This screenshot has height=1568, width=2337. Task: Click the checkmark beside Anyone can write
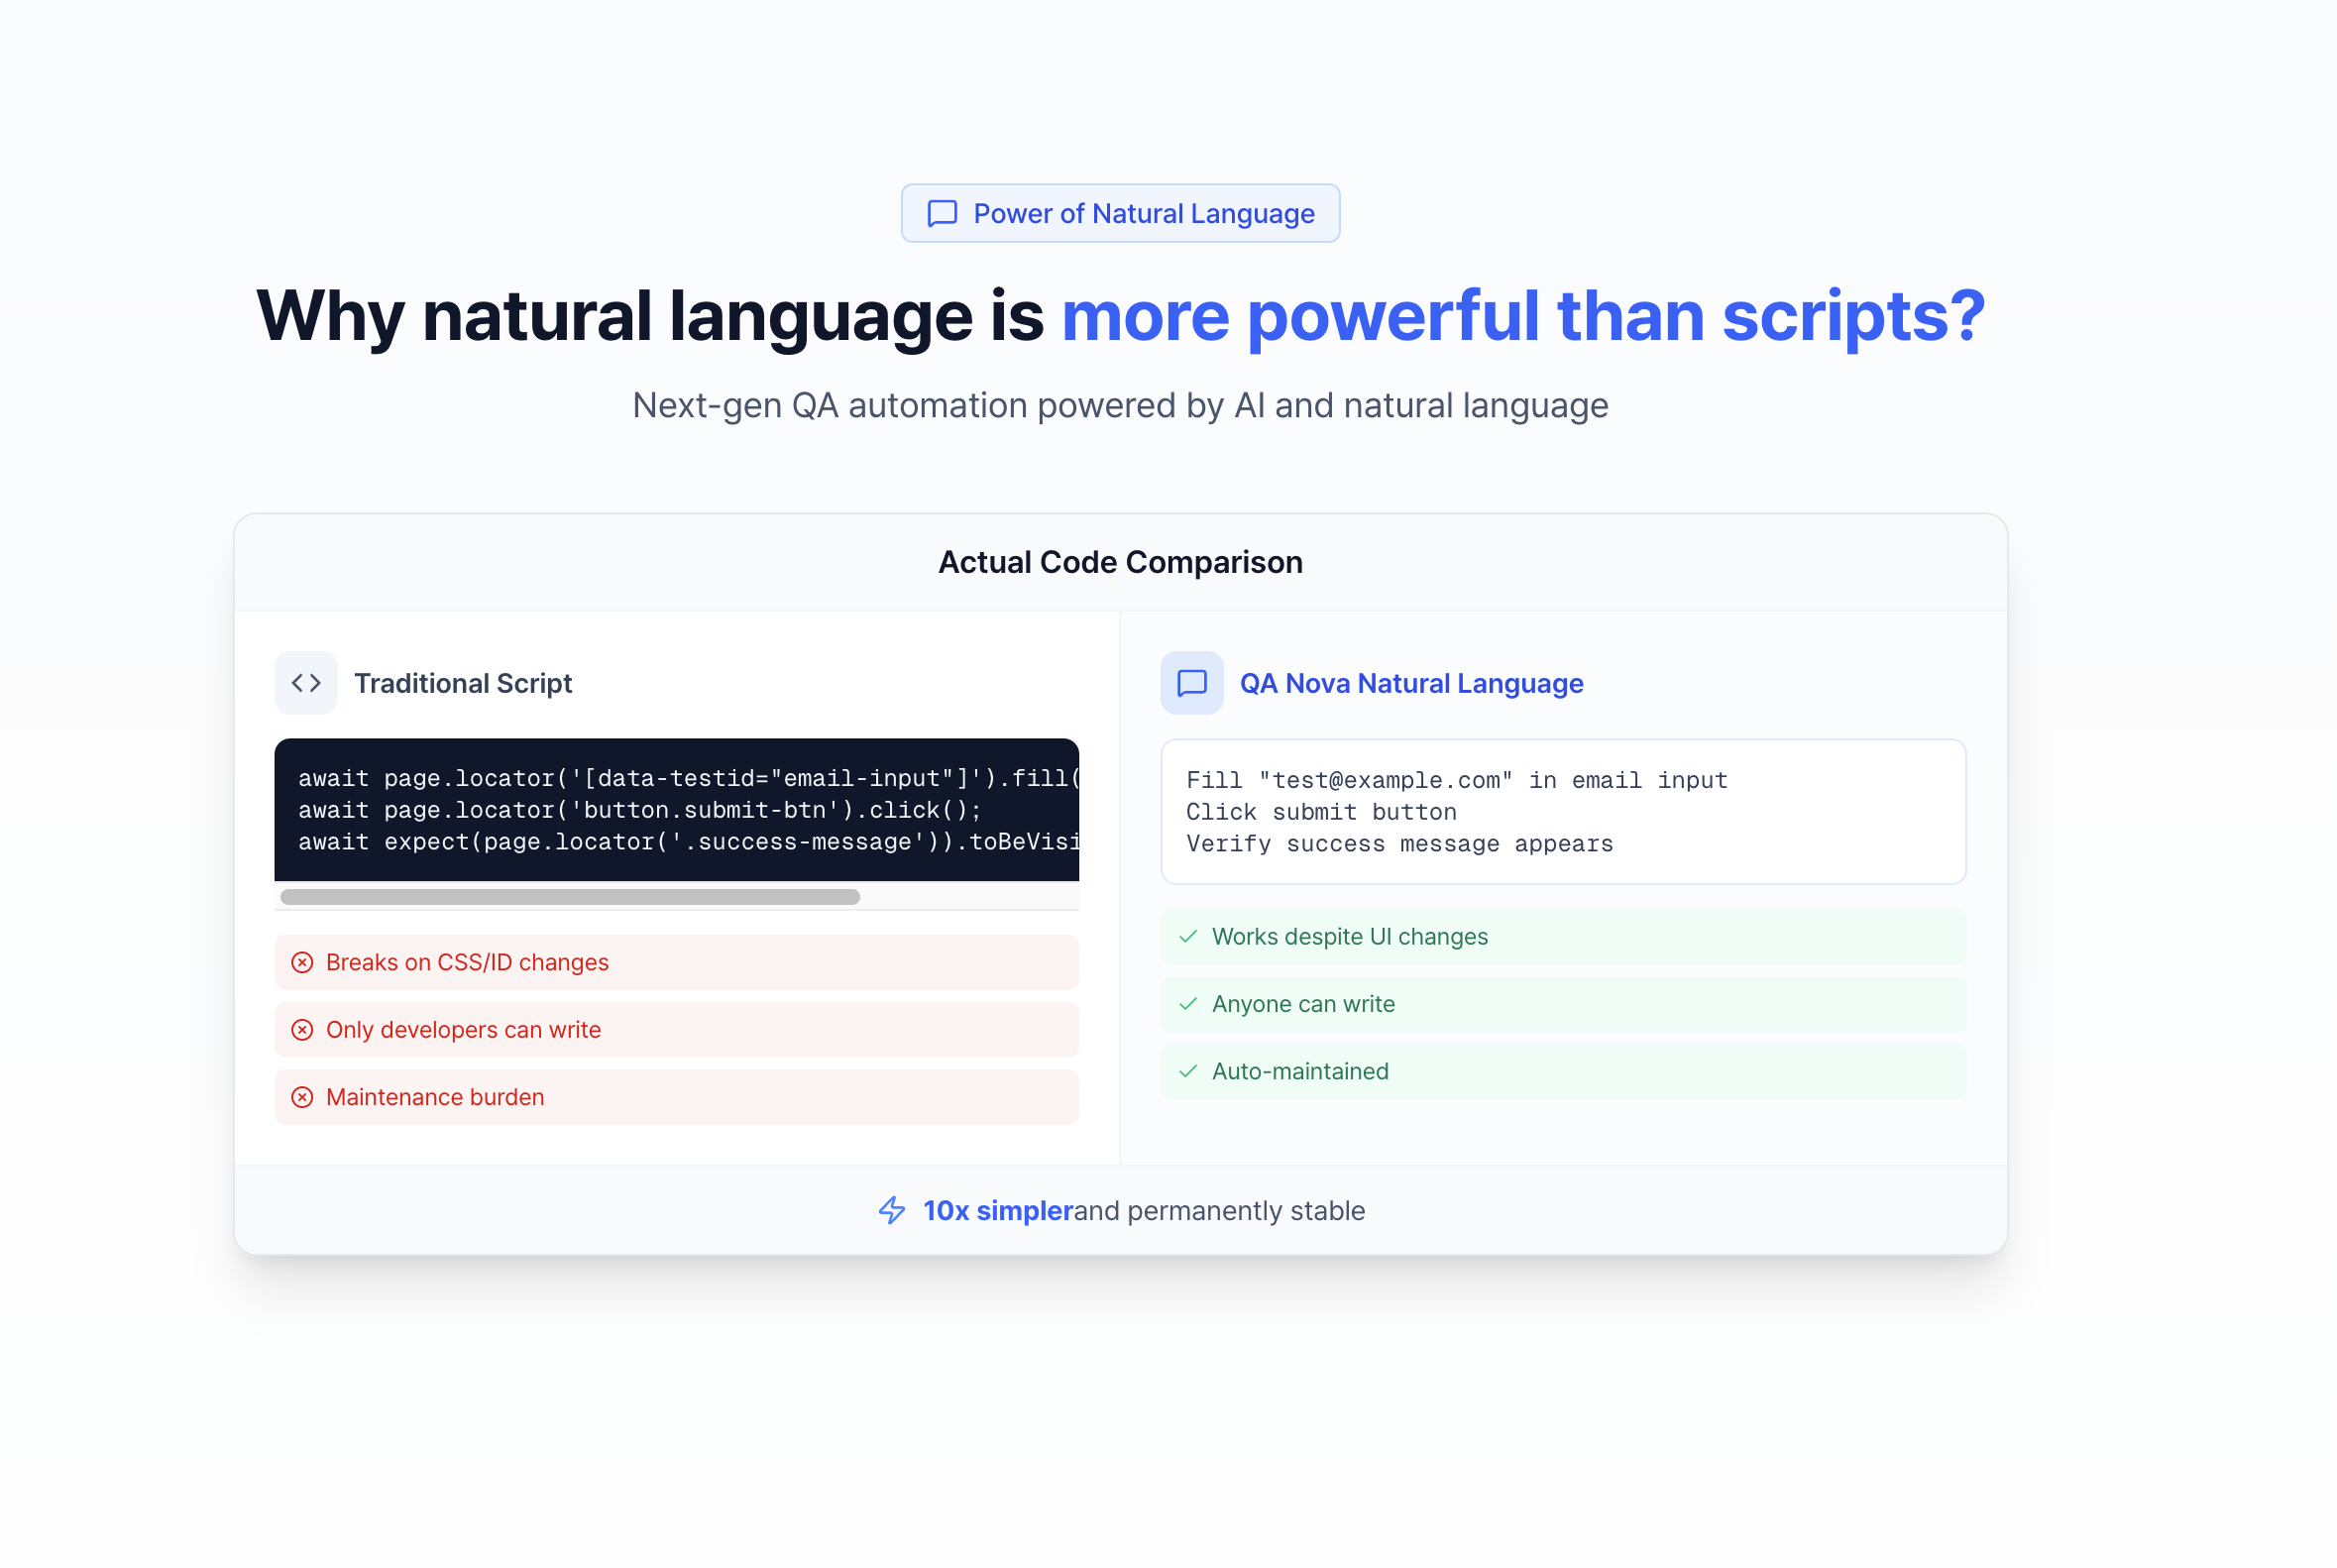[x=1188, y=1004]
